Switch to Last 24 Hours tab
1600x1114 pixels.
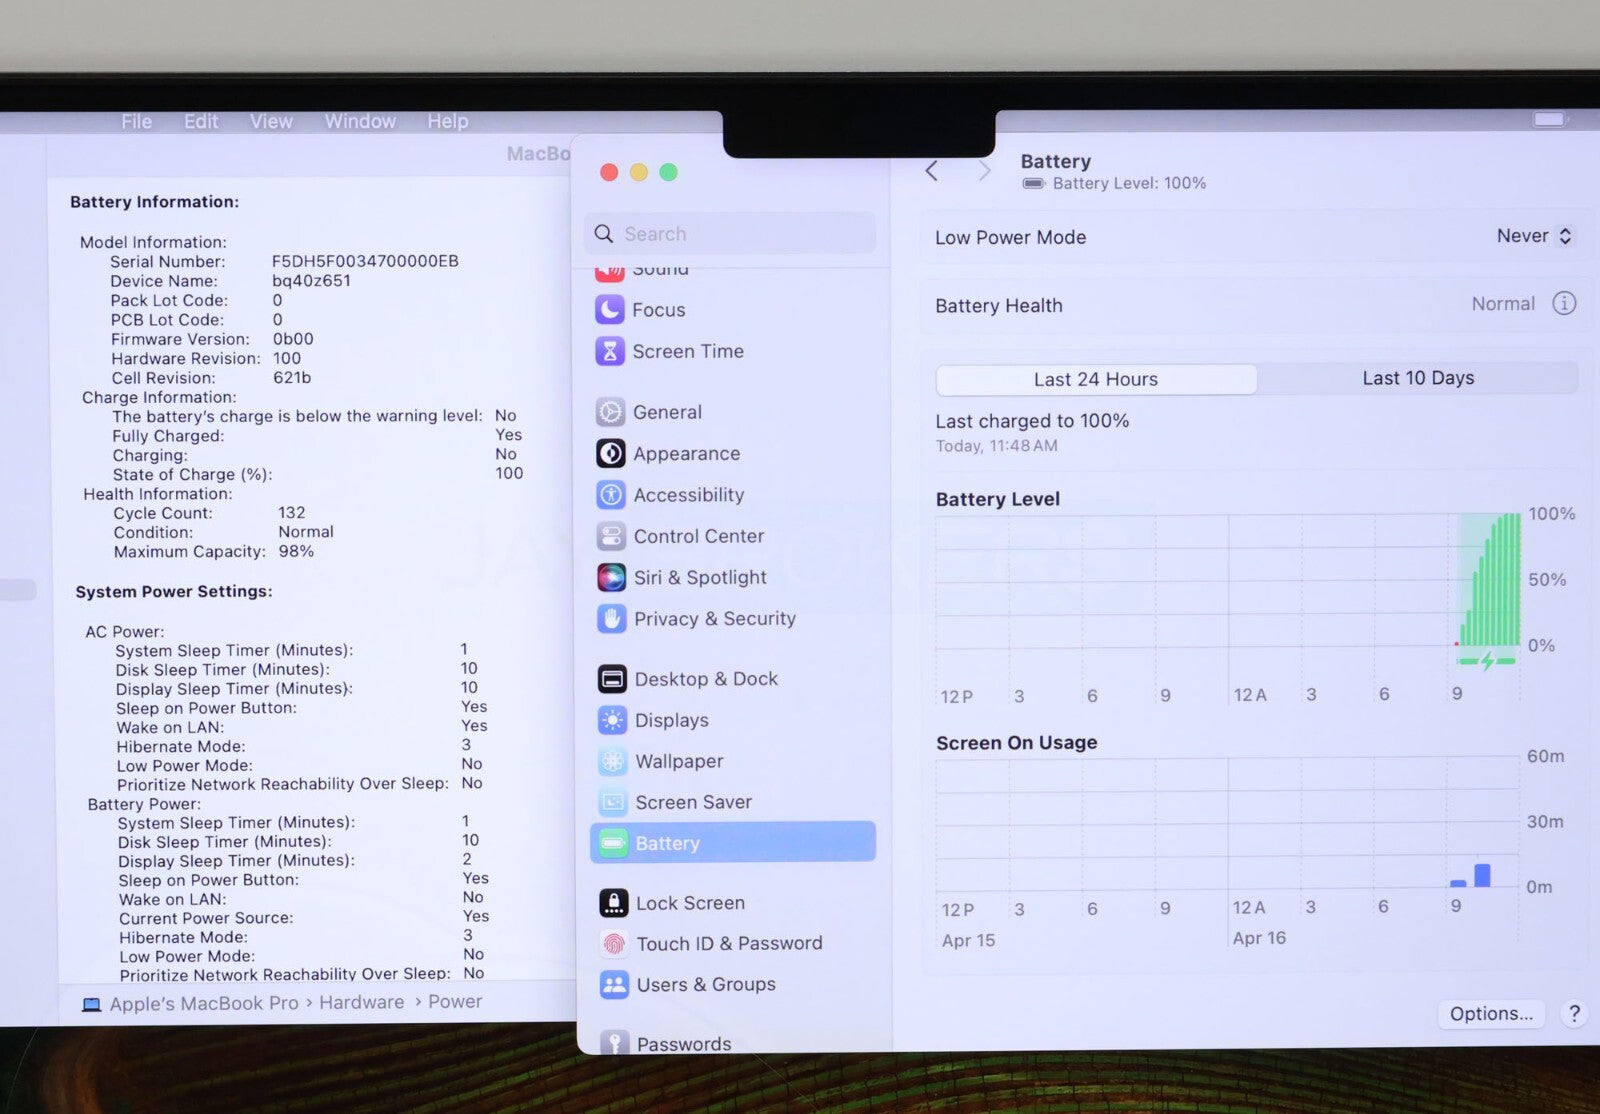point(1096,379)
